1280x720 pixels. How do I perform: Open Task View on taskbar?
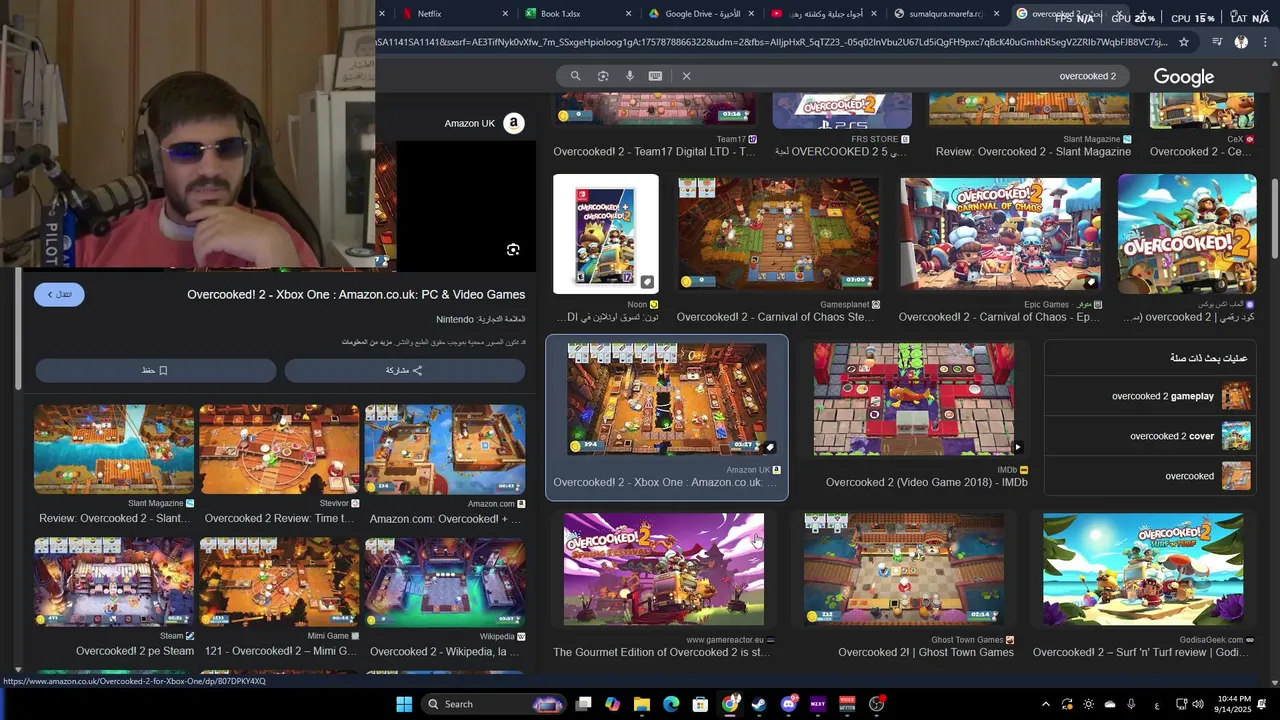(584, 704)
